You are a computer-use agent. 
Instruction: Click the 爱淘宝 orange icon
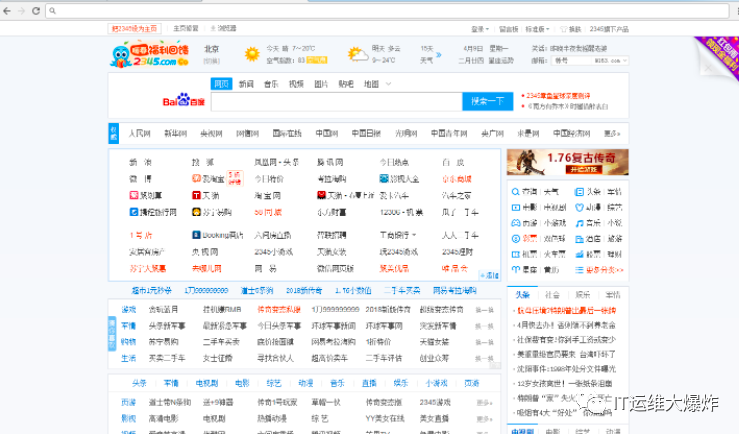[x=196, y=178]
